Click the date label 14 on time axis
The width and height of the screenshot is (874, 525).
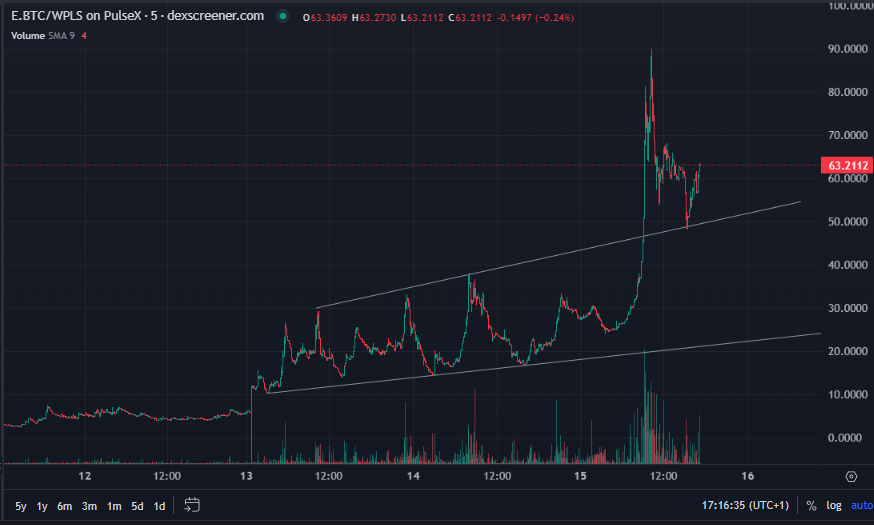coord(413,476)
